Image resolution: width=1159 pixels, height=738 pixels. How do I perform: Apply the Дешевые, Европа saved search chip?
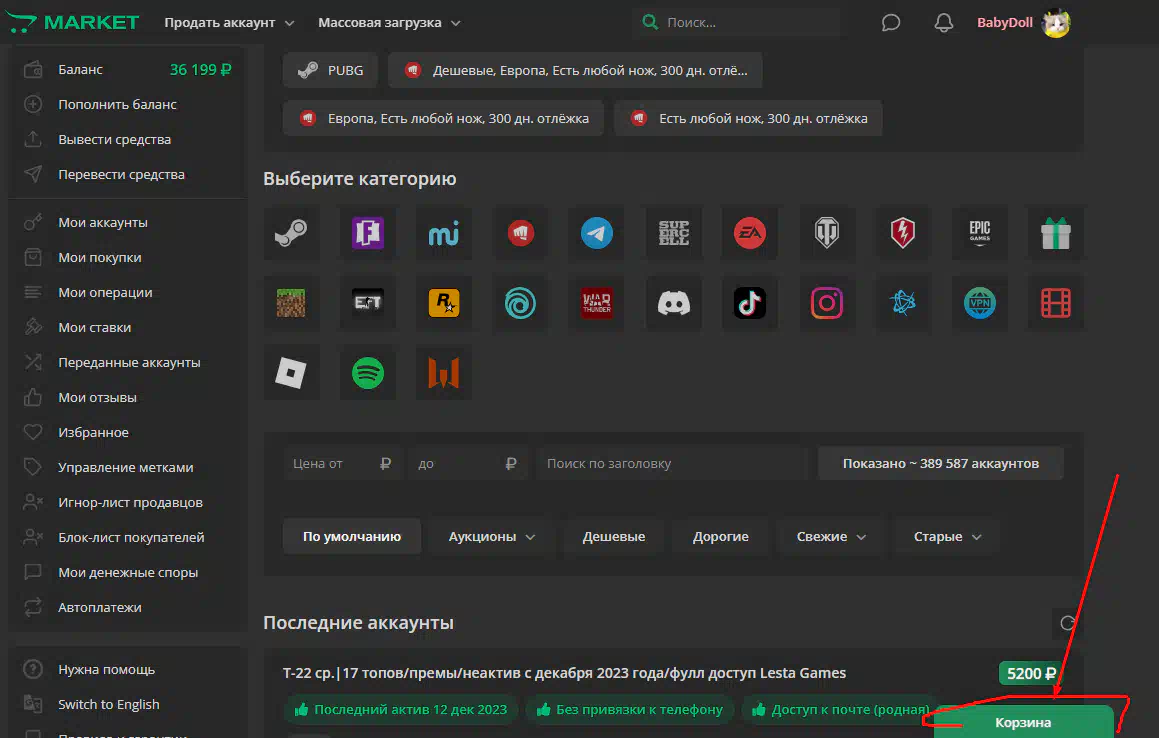coord(575,70)
